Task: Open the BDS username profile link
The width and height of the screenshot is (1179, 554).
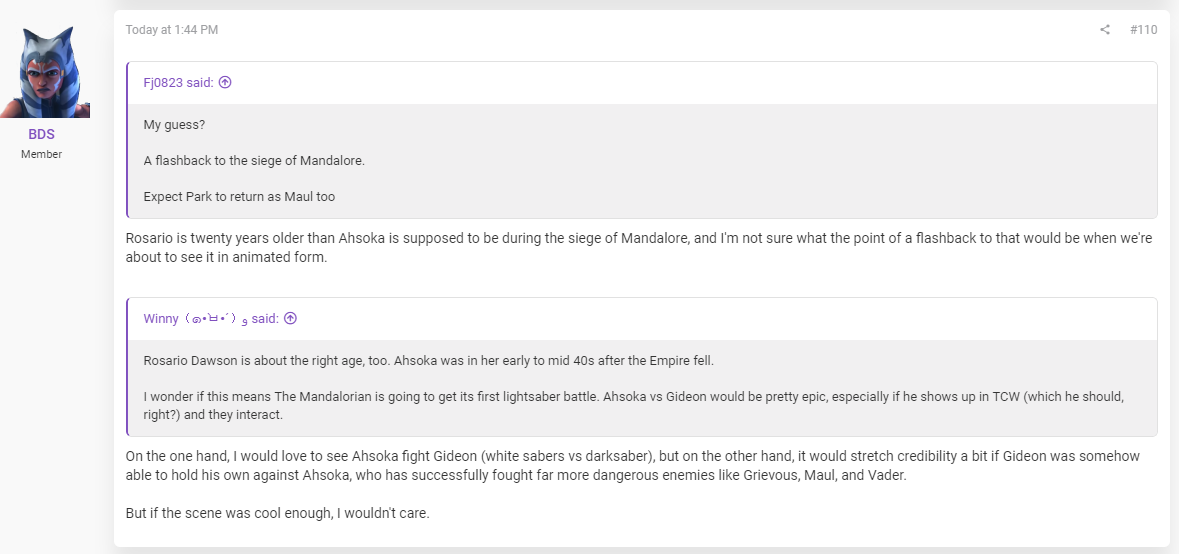Action: pyautogui.click(x=41, y=135)
